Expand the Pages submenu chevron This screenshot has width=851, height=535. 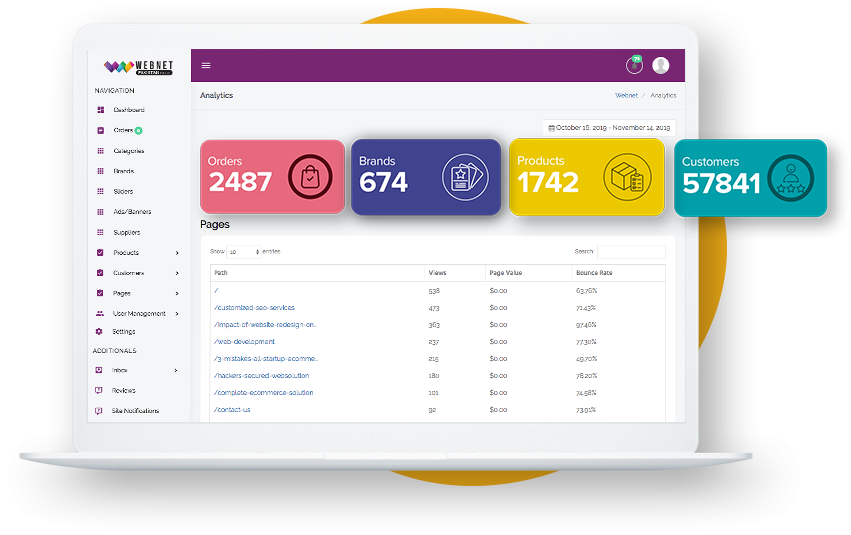[x=177, y=294]
